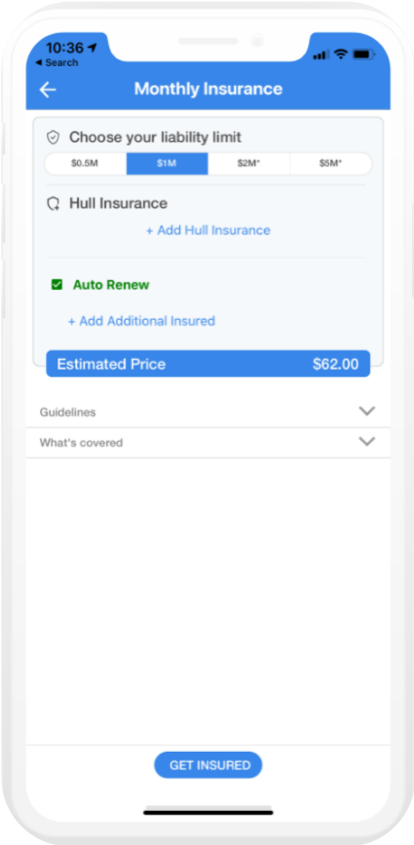Screen dimensions: 414x845
Task: Expand the What's covered chevron
Action: point(367,441)
